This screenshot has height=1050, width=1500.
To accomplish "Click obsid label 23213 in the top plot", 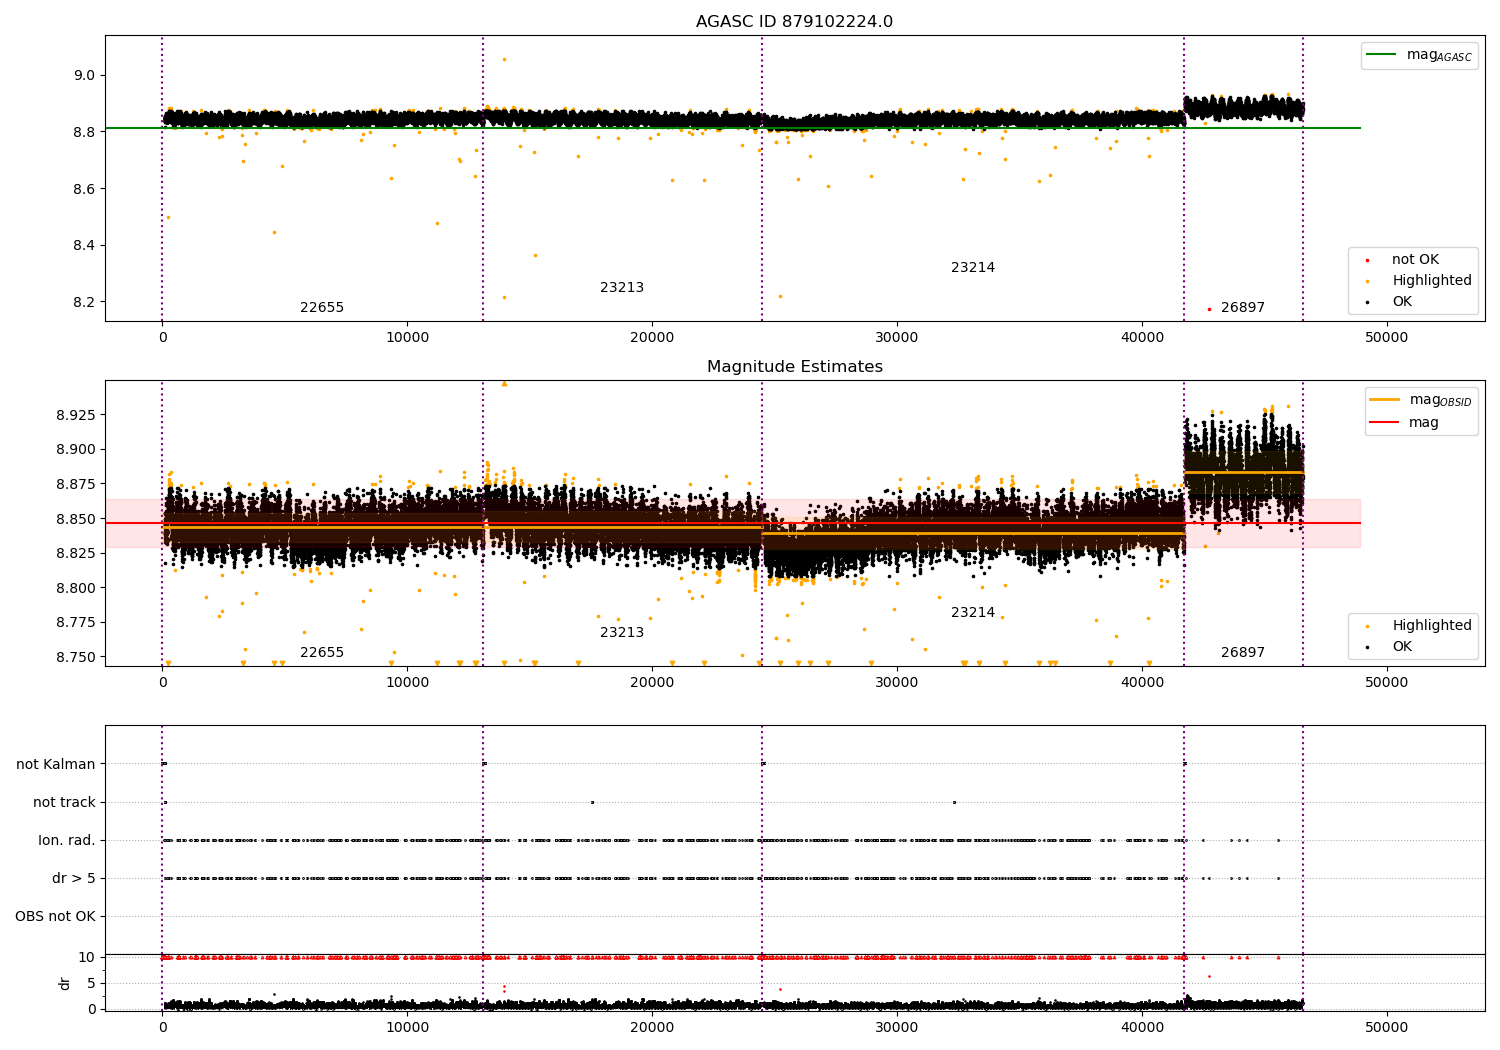I will pyautogui.click(x=622, y=288).
